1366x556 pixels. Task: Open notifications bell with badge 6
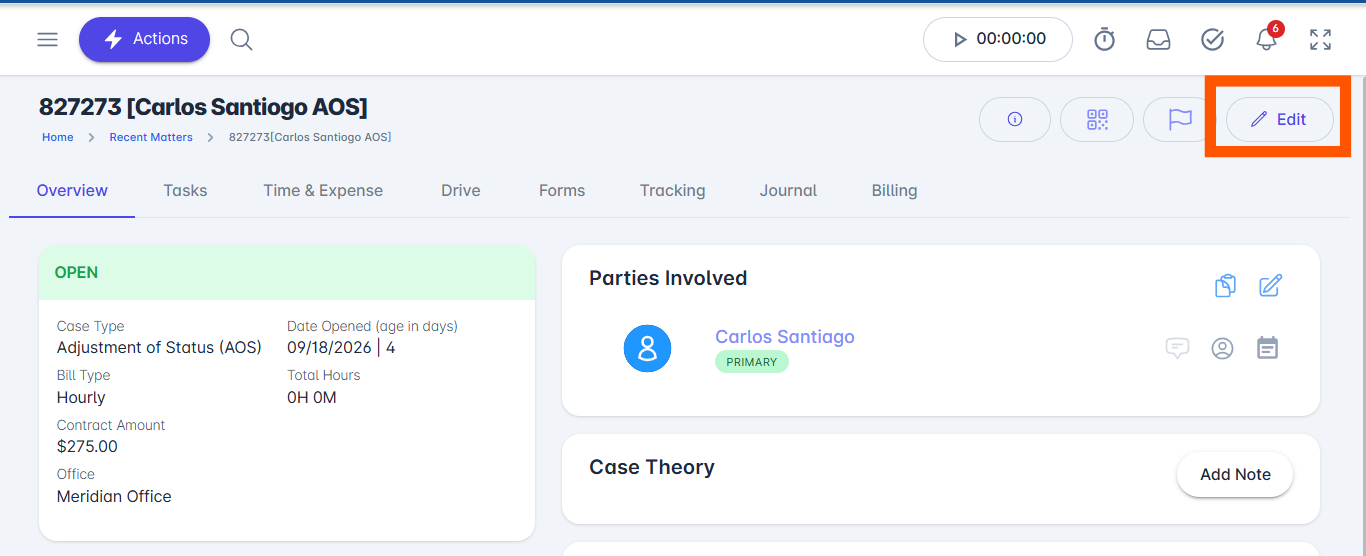[x=1267, y=38]
